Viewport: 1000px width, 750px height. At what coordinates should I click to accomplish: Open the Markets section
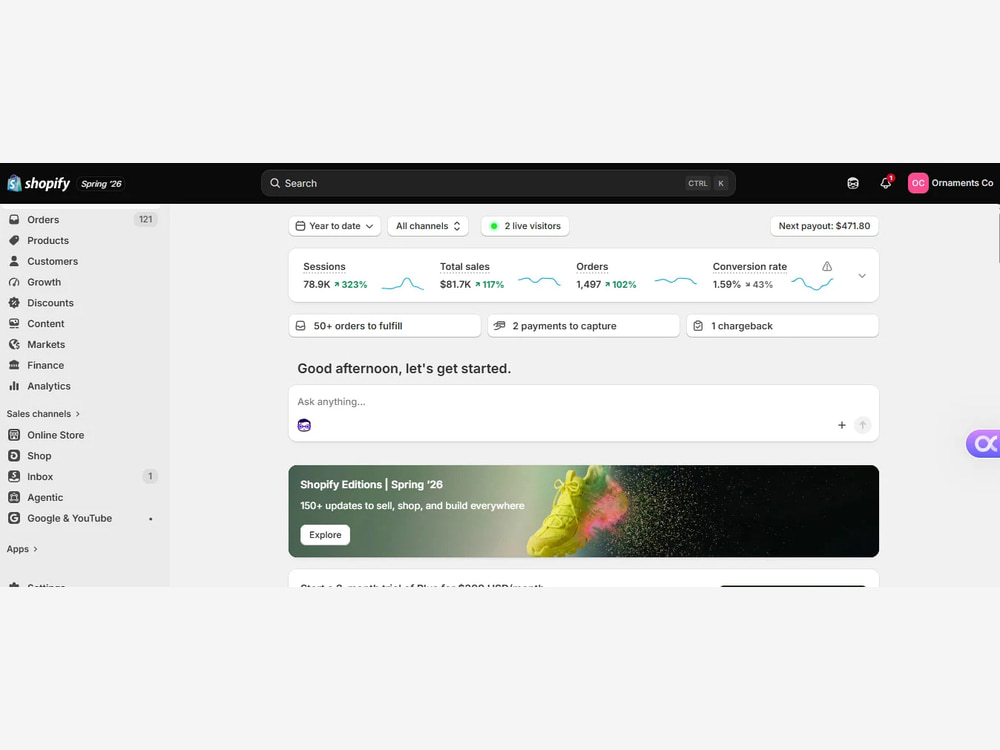pos(46,344)
